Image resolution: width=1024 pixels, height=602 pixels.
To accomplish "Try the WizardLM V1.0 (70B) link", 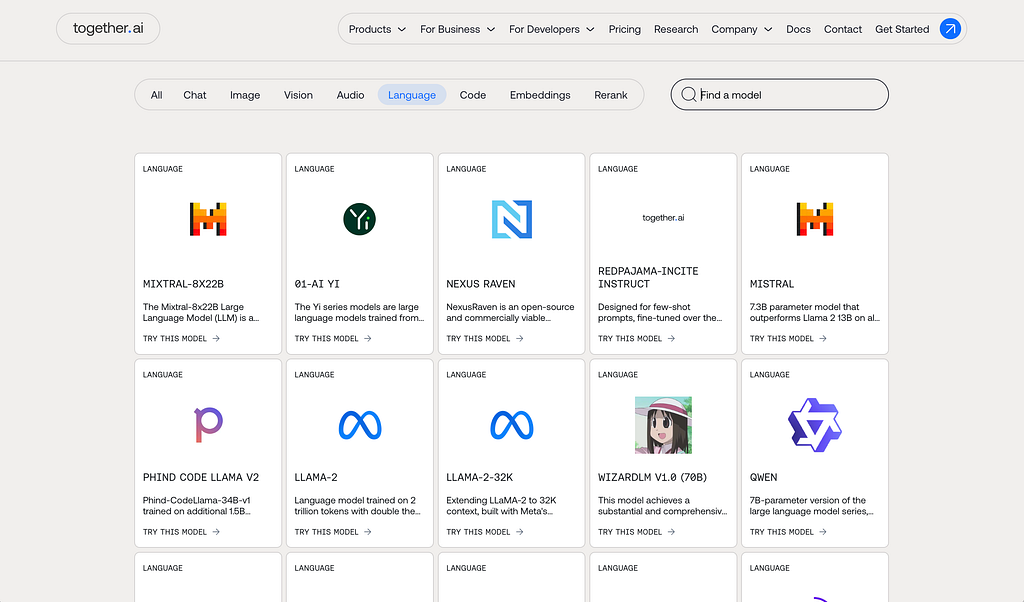I will tap(637, 531).
